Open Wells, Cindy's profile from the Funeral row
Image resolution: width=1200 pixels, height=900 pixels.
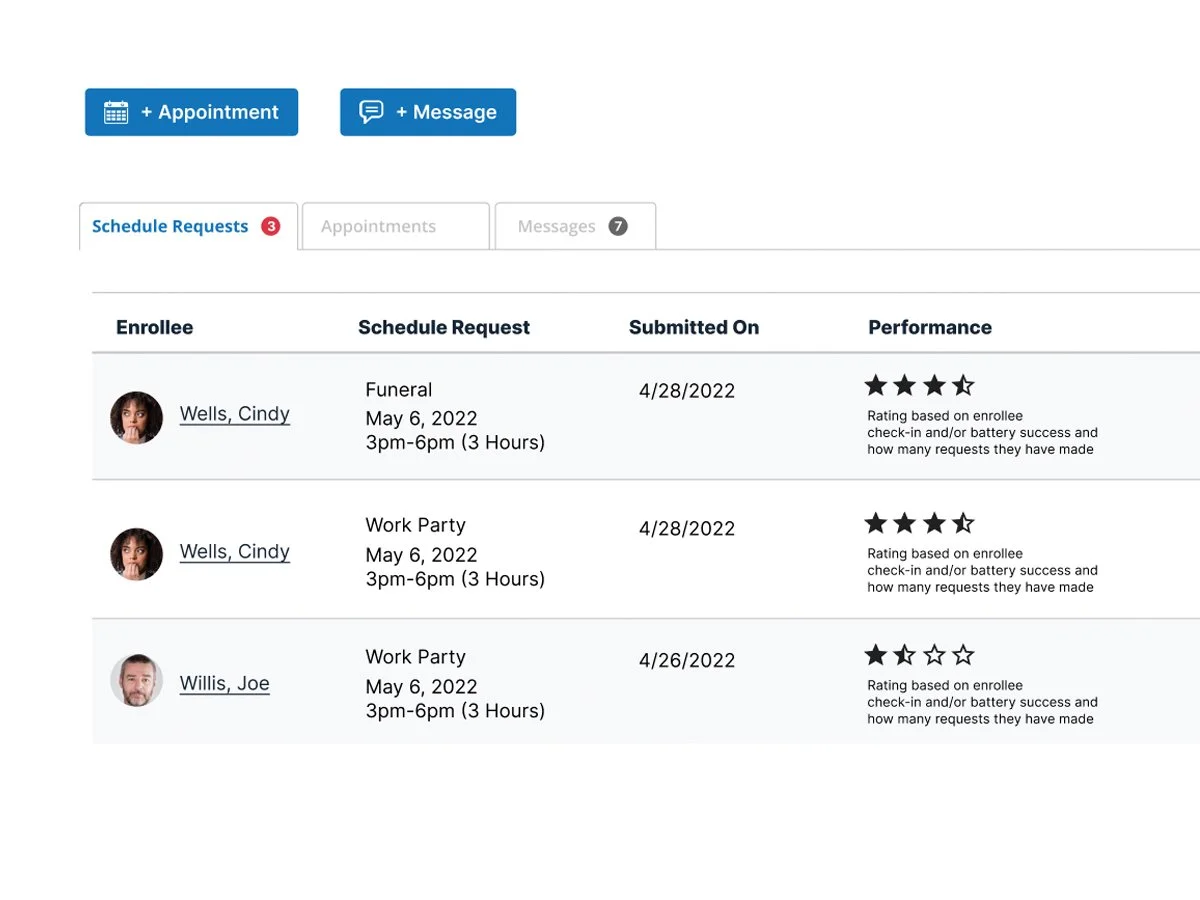[234, 414]
